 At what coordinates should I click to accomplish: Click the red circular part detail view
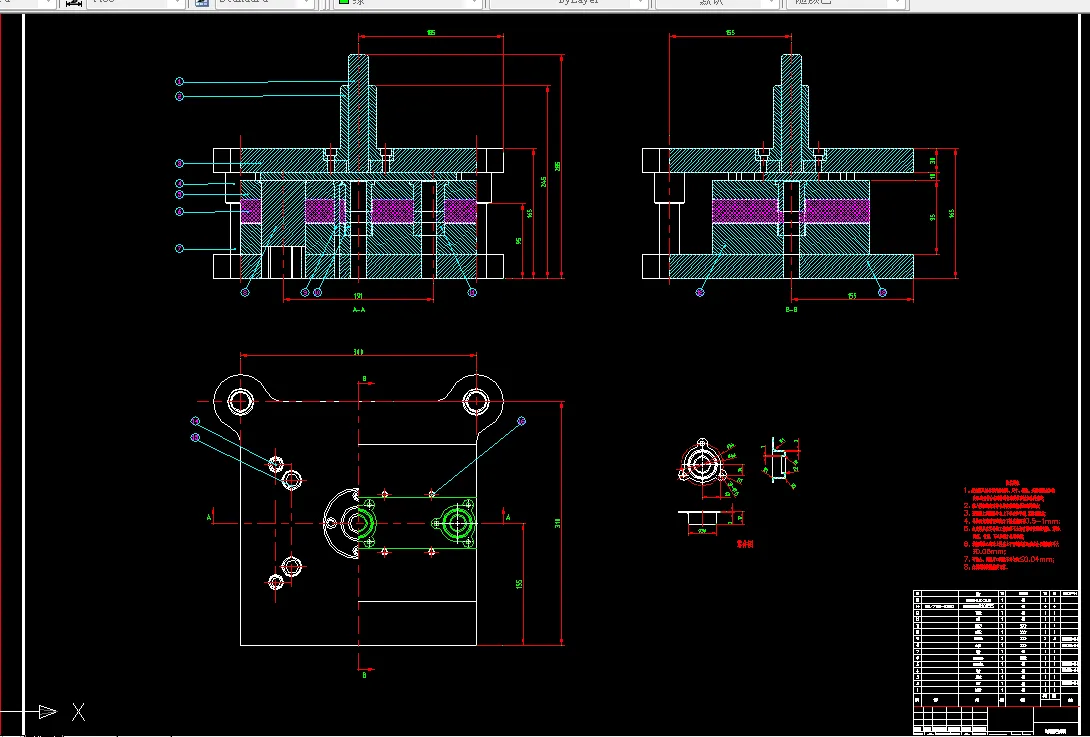coord(702,463)
